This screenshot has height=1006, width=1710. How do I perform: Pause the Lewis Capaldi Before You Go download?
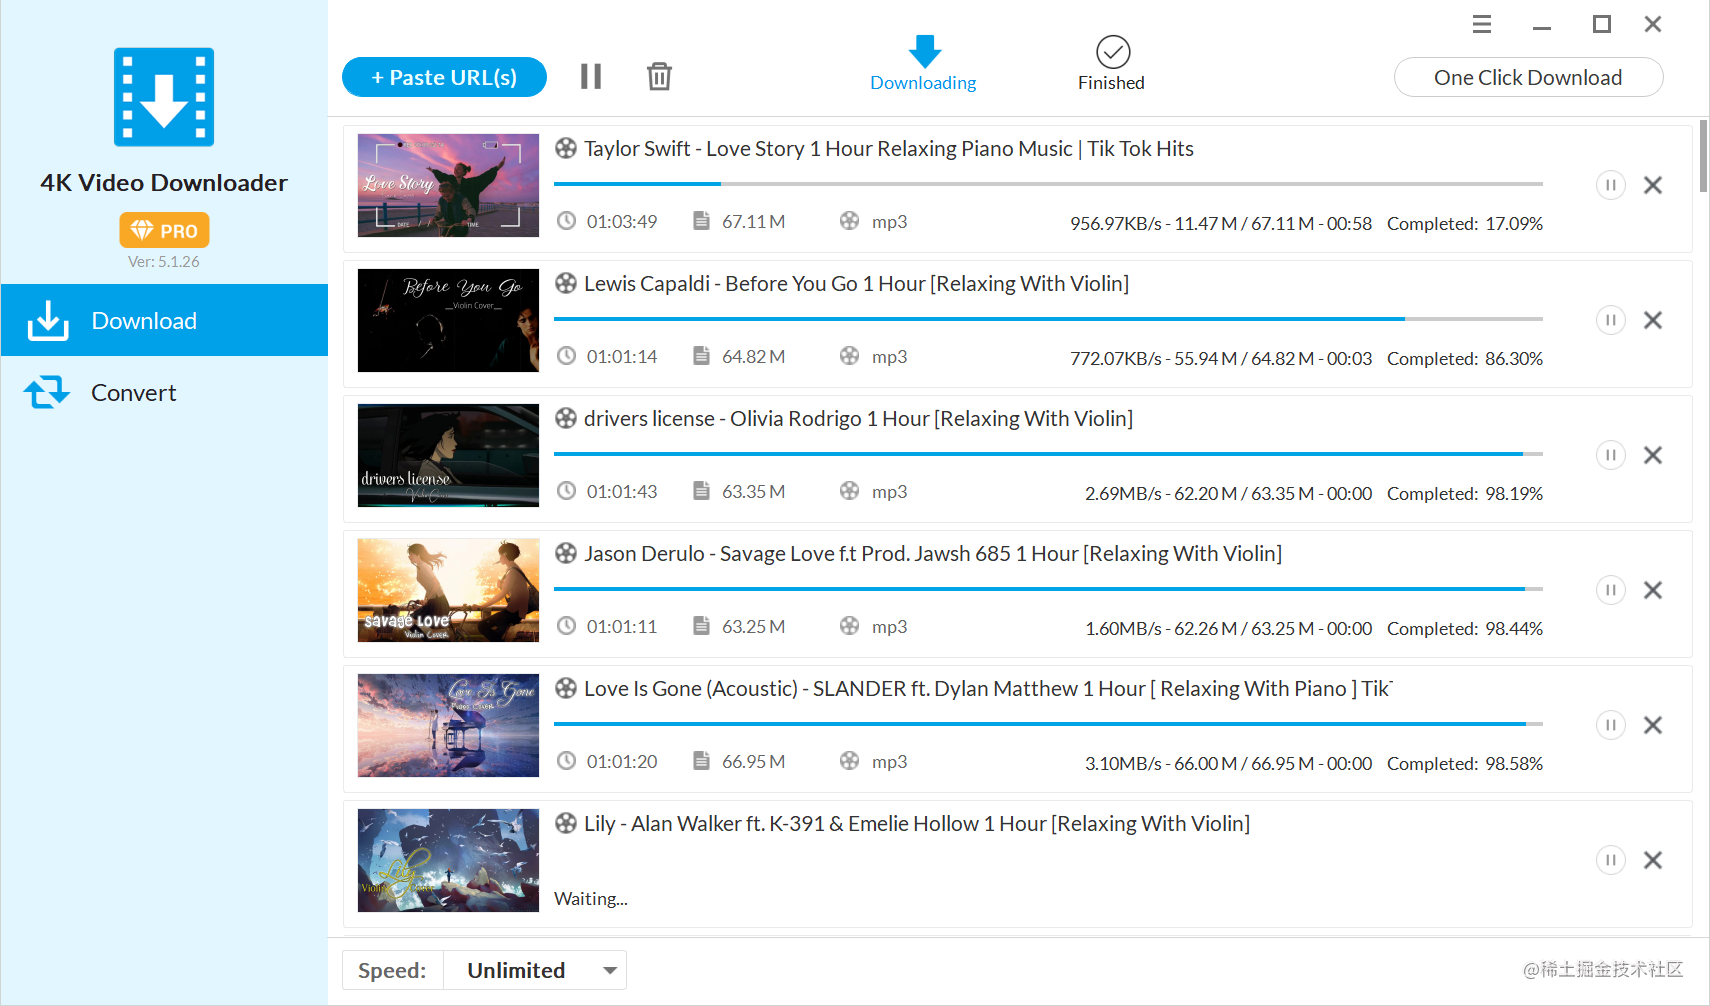(x=1610, y=320)
